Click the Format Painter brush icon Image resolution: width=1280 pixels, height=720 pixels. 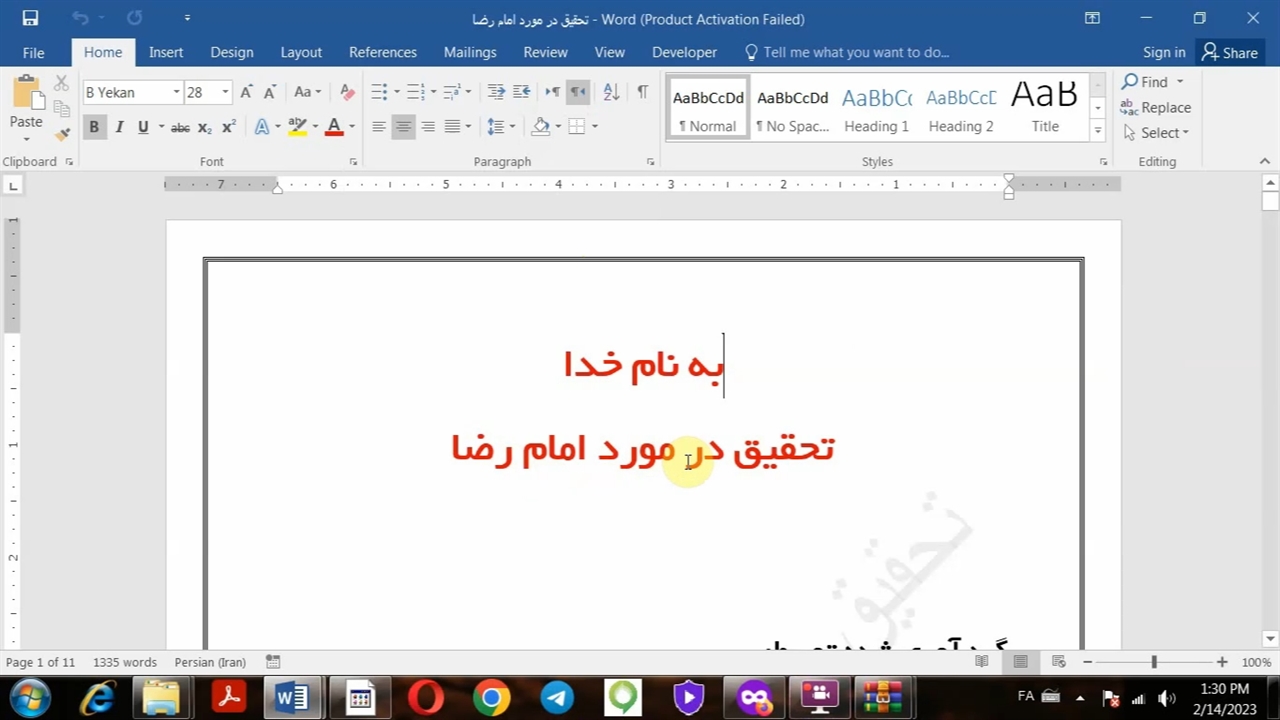(x=62, y=134)
